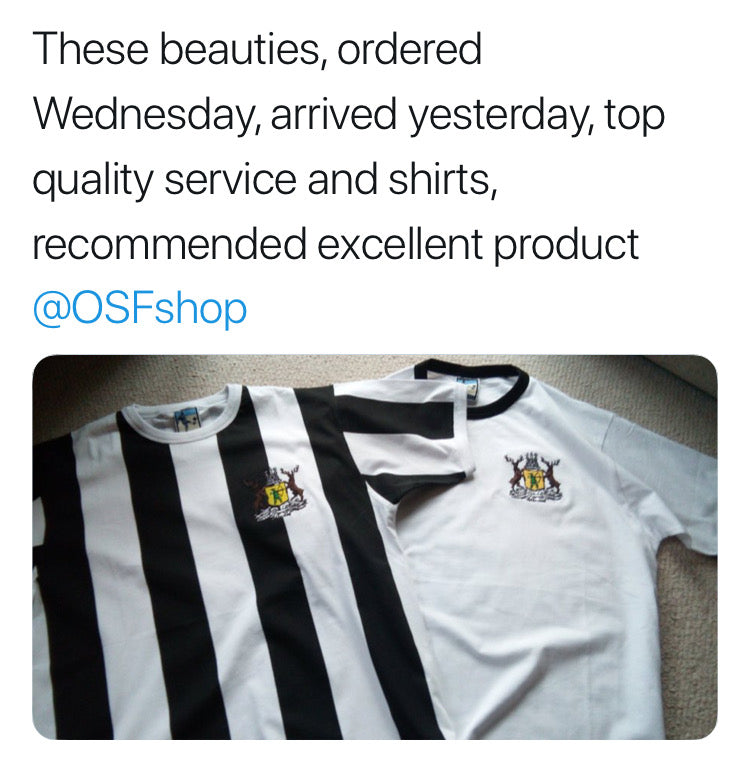750x761 pixels.
Task: Click the phrase "excellent product"
Action: click(x=478, y=246)
